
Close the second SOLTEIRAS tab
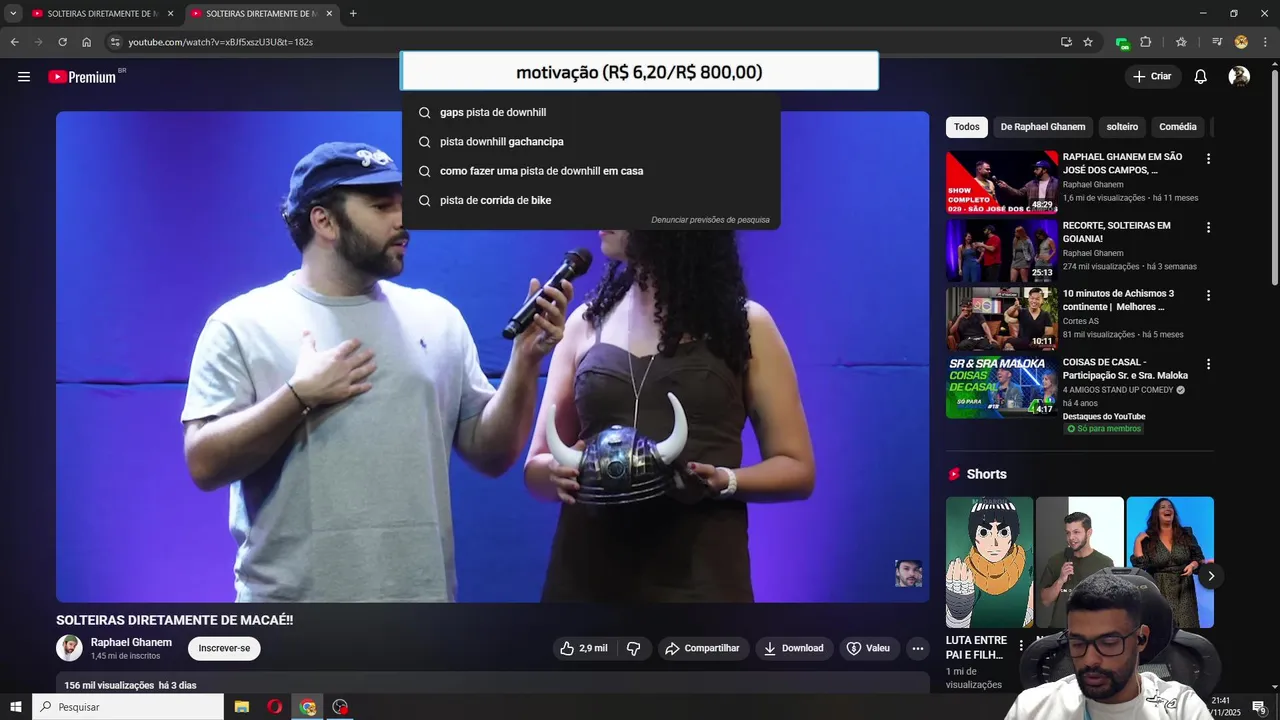coord(329,14)
